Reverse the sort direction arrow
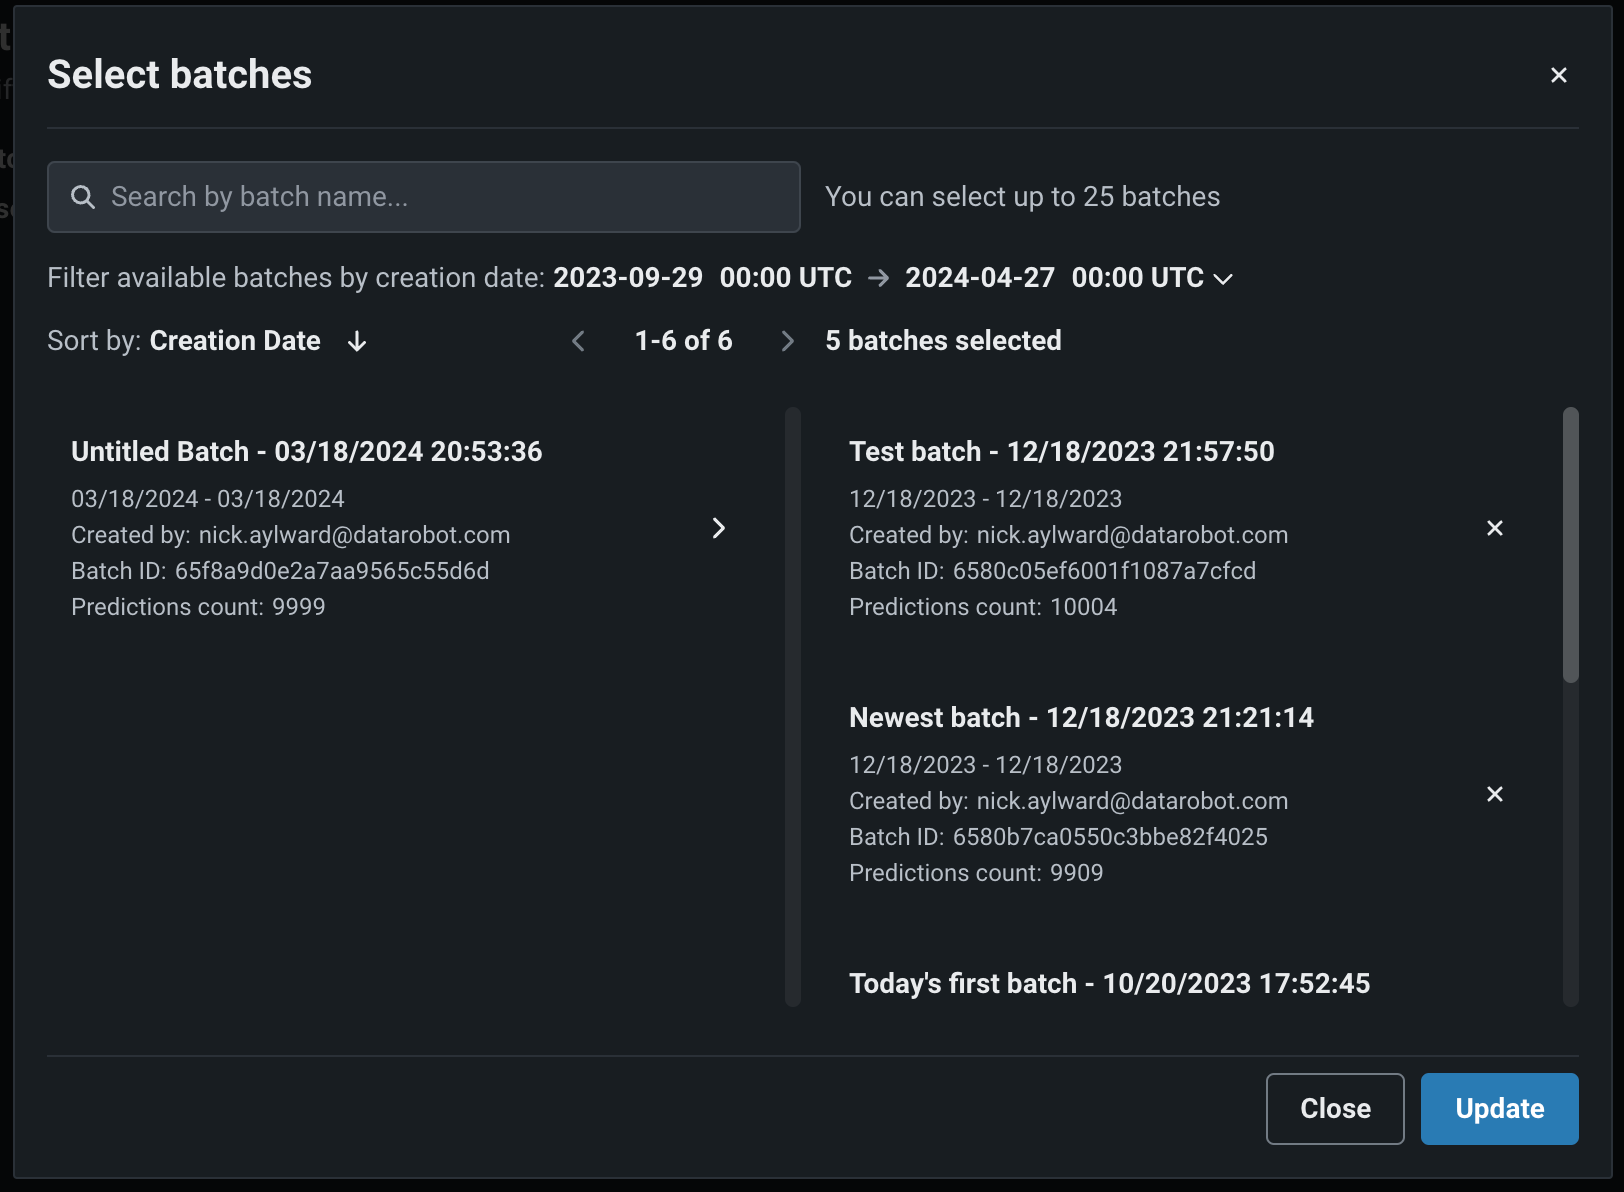This screenshot has height=1192, width=1624. (x=357, y=342)
